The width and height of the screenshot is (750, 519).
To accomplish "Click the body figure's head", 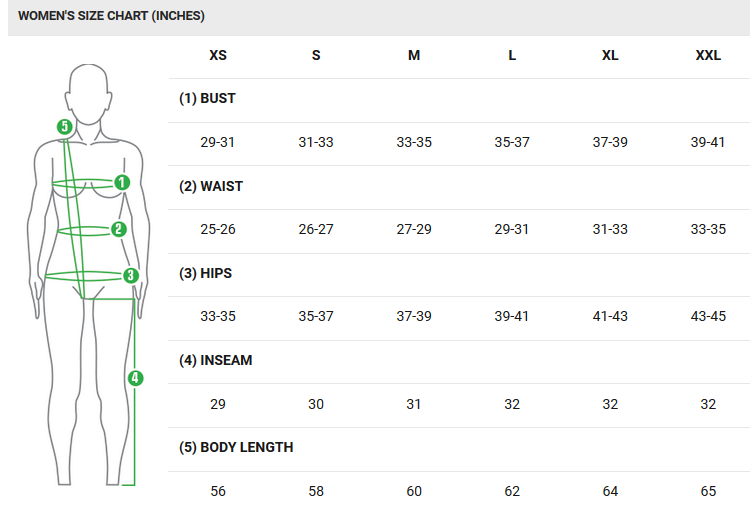I will tap(89, 93).
